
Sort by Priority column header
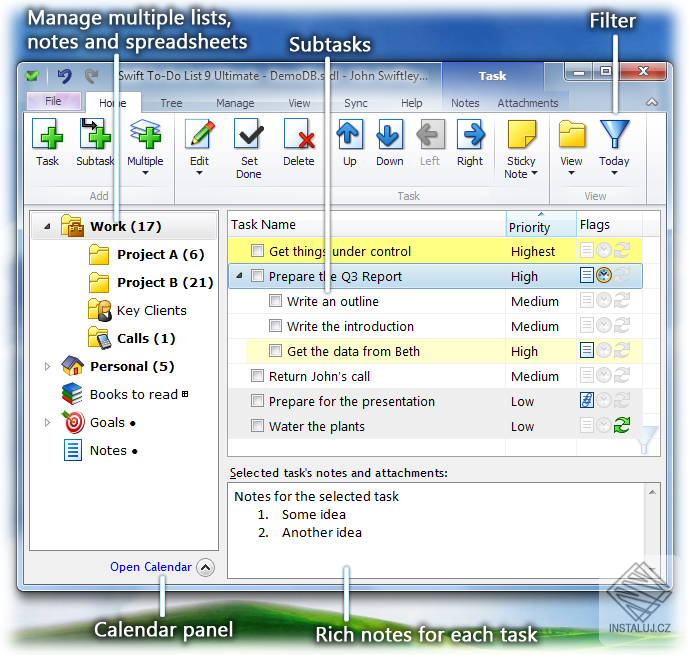click(541, 224)
